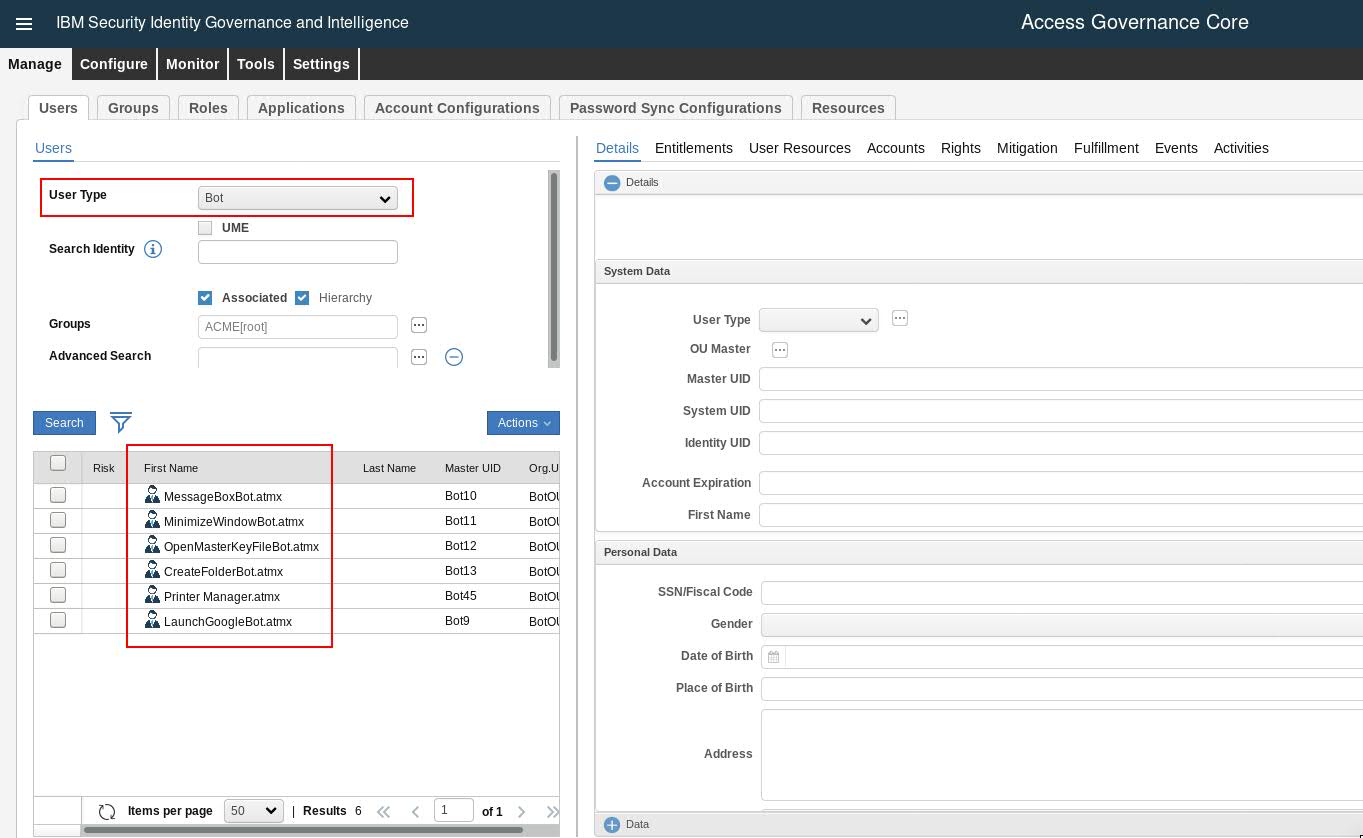The width and height of the screenshot is (1363, 838).
Task: Open the OU Master ellipsis picker
Action: [x=780, y=350]
